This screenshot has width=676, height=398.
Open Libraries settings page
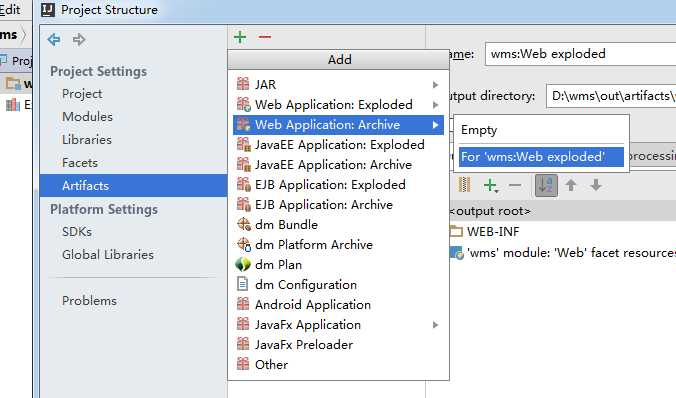[87, 139]
